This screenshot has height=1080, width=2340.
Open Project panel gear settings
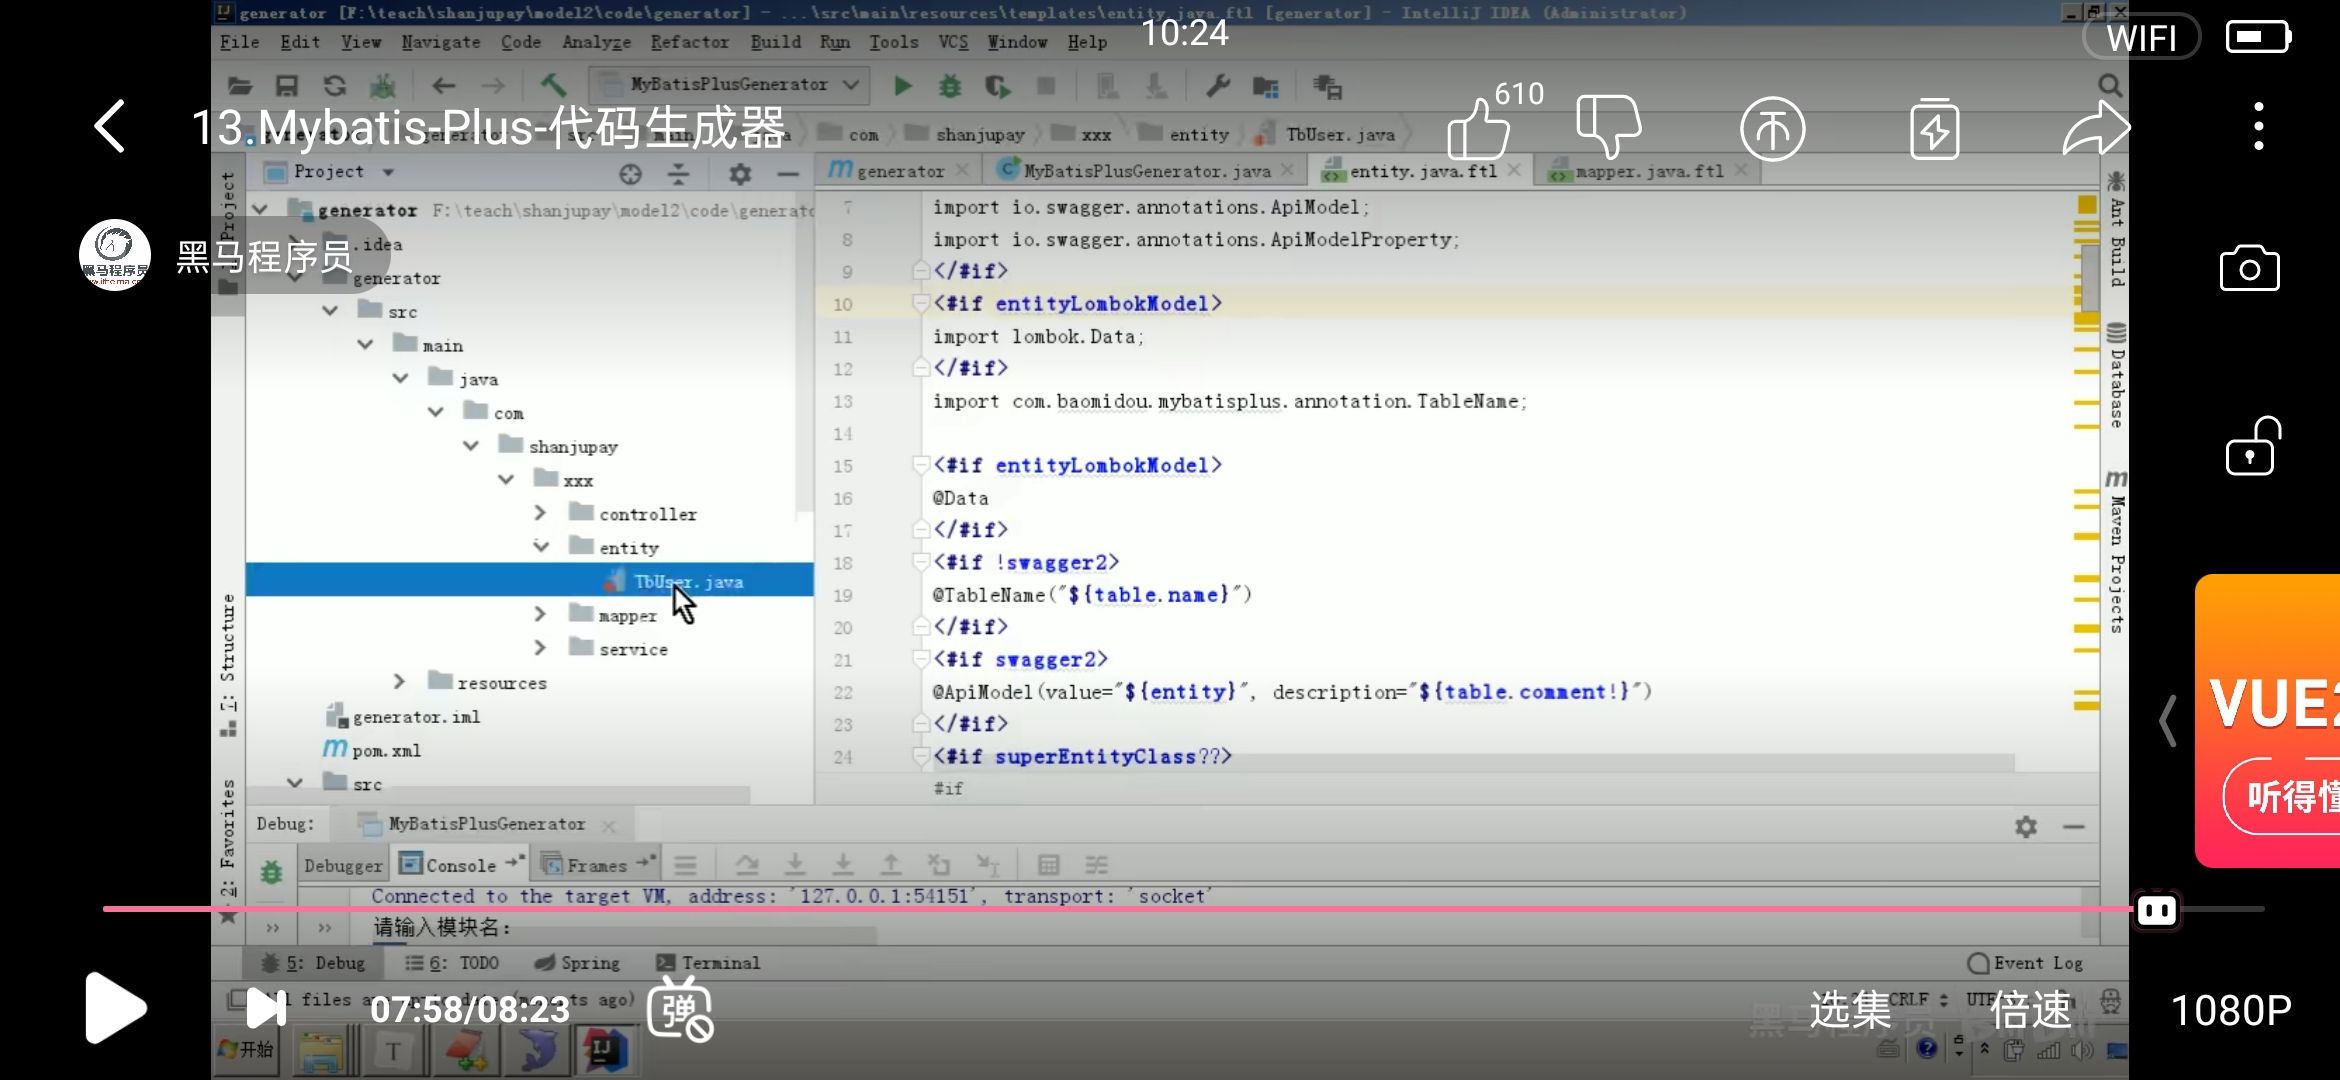pos(740,174)
